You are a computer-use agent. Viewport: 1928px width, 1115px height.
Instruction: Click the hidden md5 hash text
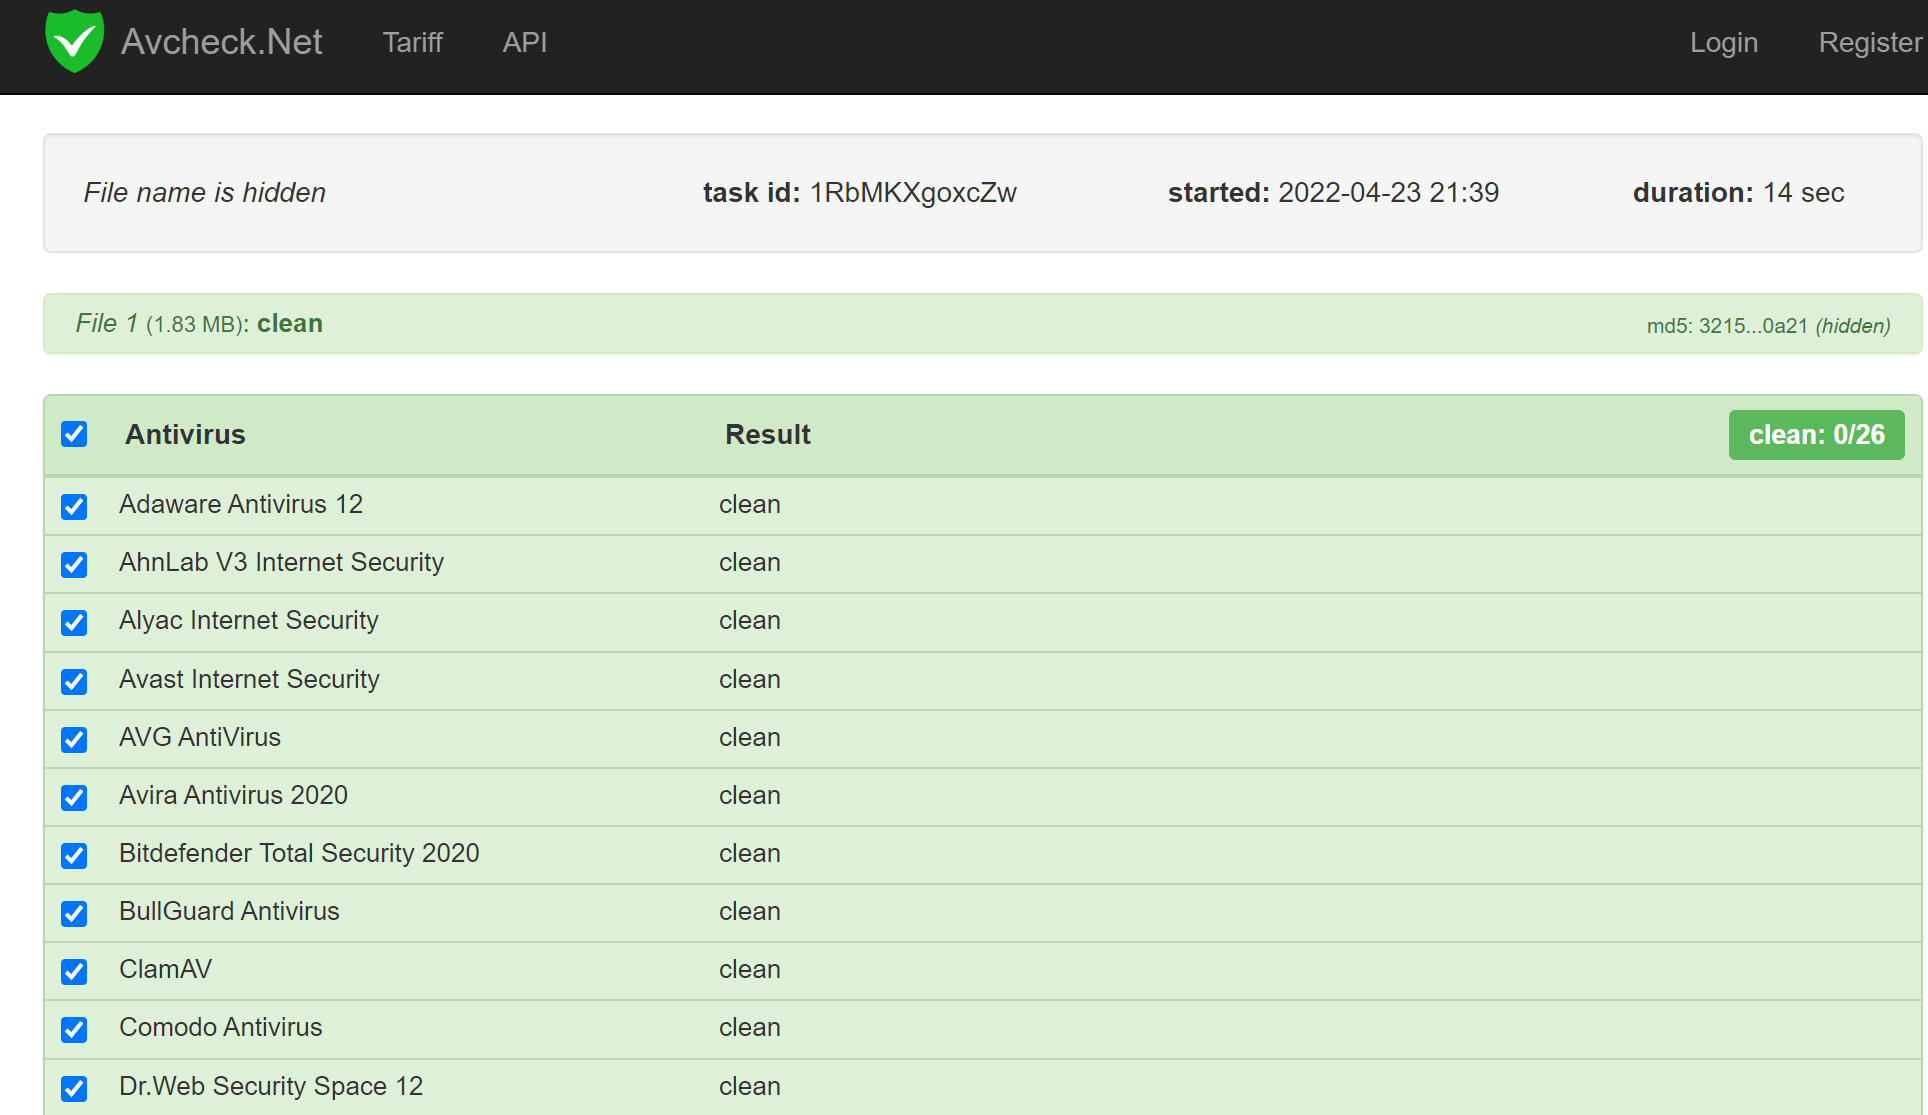(x=1767, y=326)
